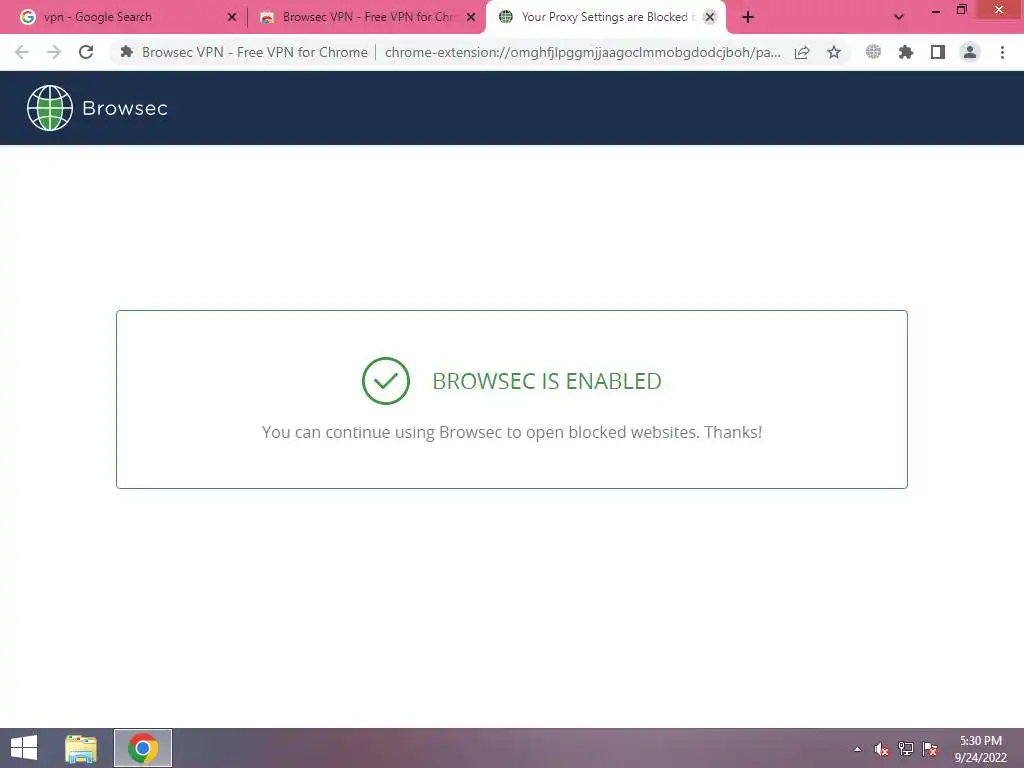Screen dimensions: 1024x768
Task: Go back to the previous page
Action: [22, 52]
